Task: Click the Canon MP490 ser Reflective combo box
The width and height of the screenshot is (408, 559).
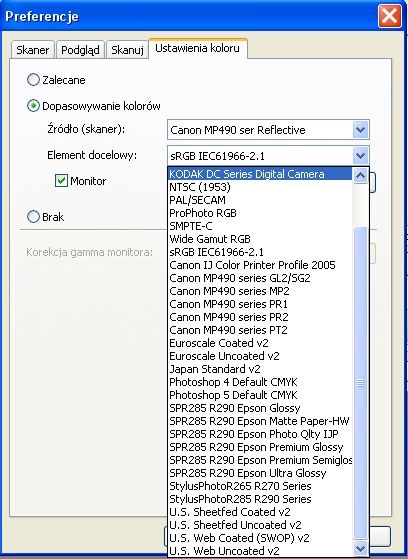Action: point(268,129)
